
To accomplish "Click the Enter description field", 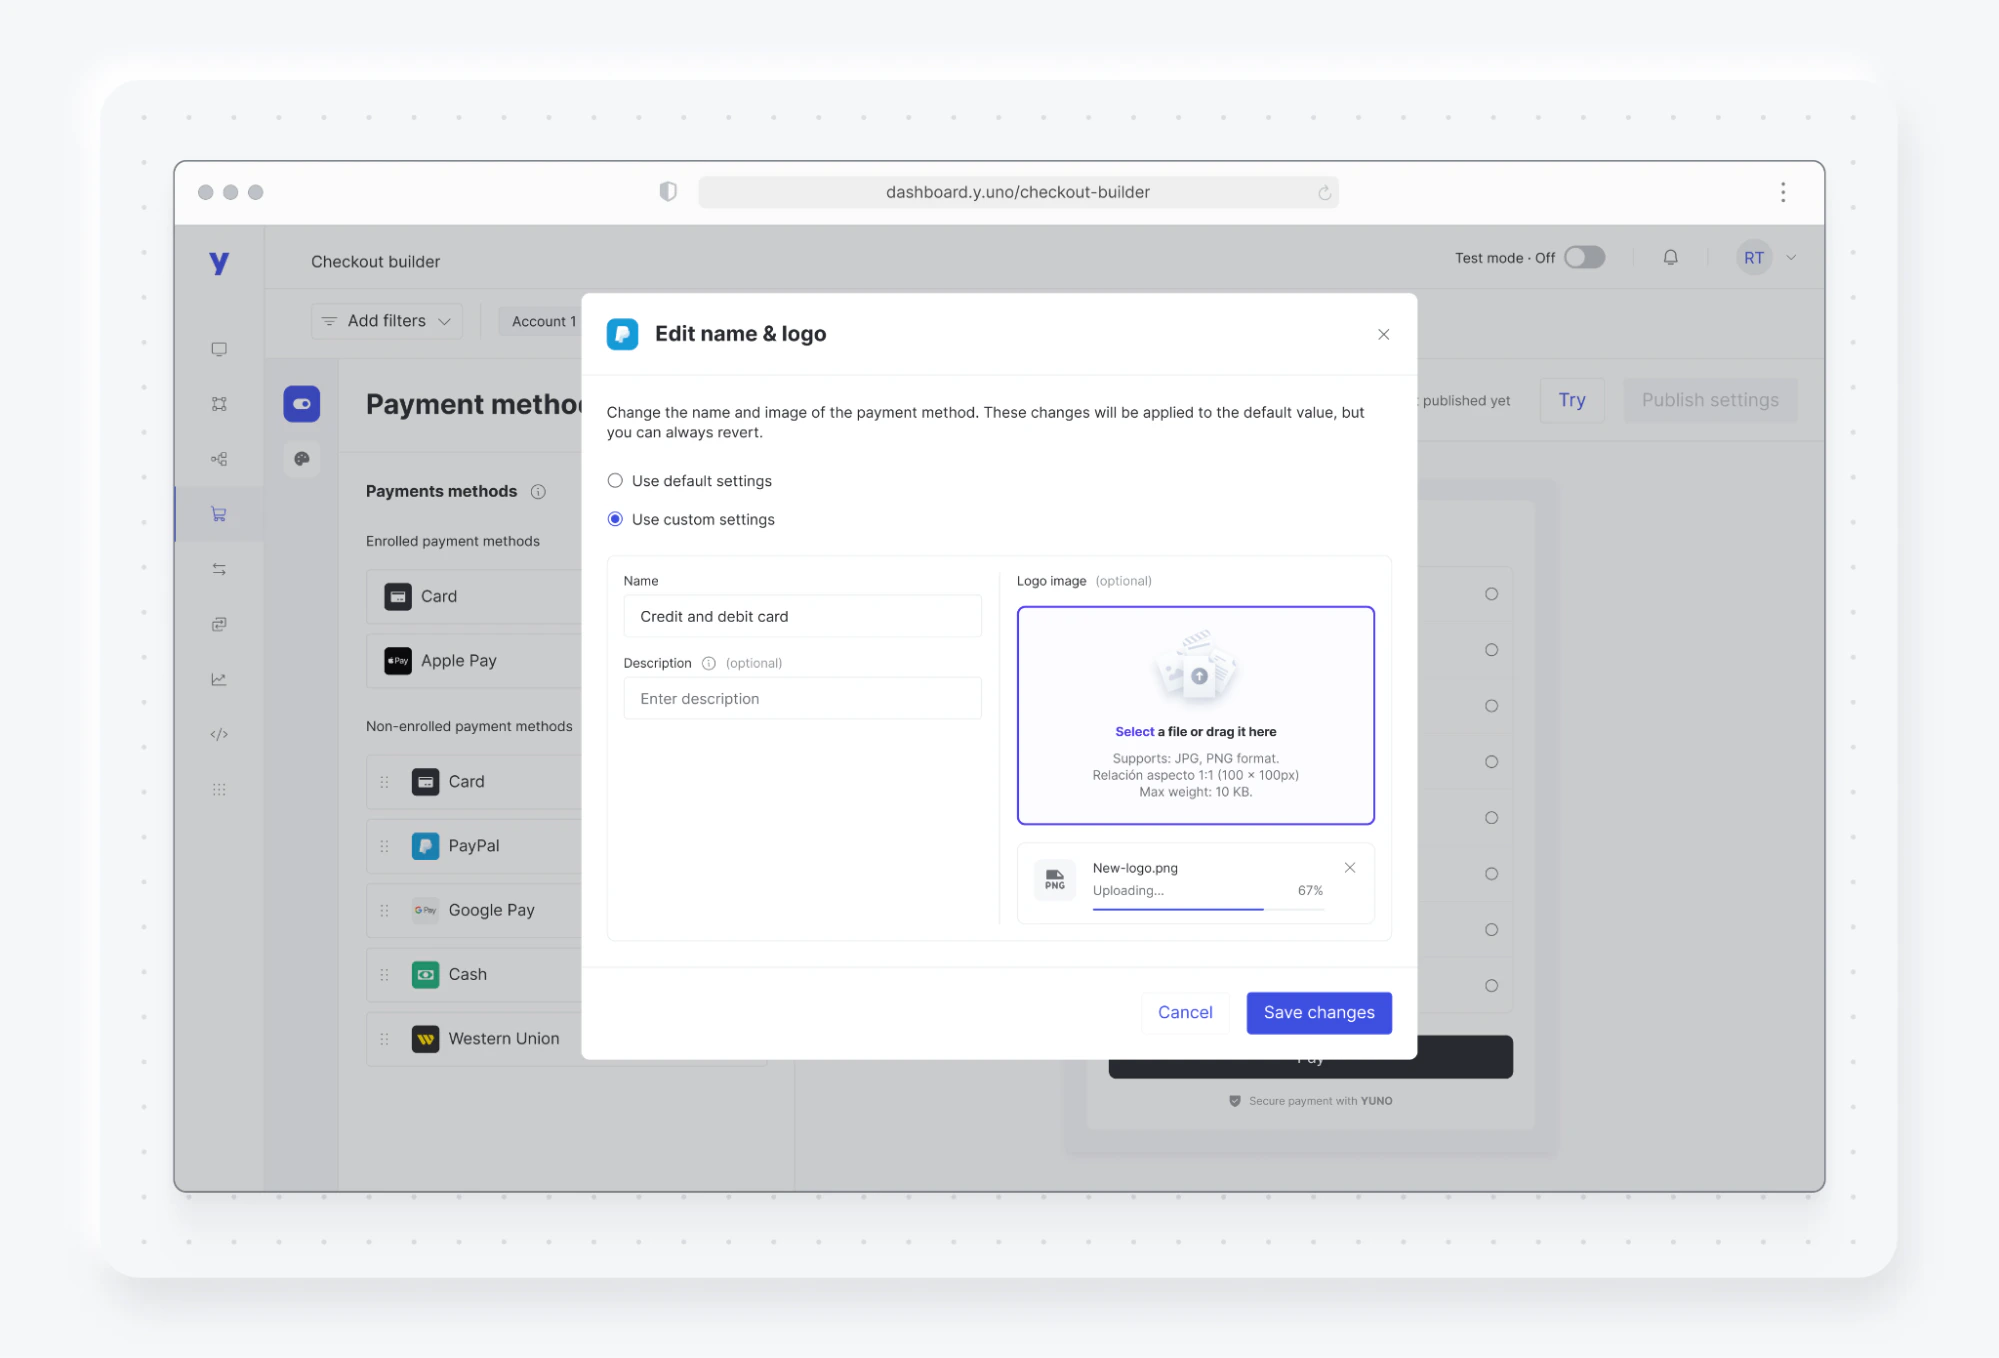I will (802, 698).
